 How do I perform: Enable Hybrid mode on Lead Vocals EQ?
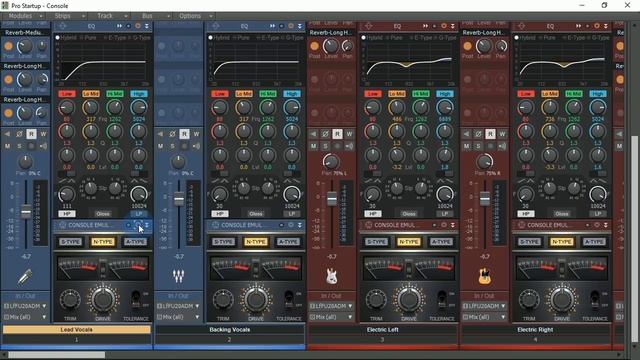pos(67,38)
